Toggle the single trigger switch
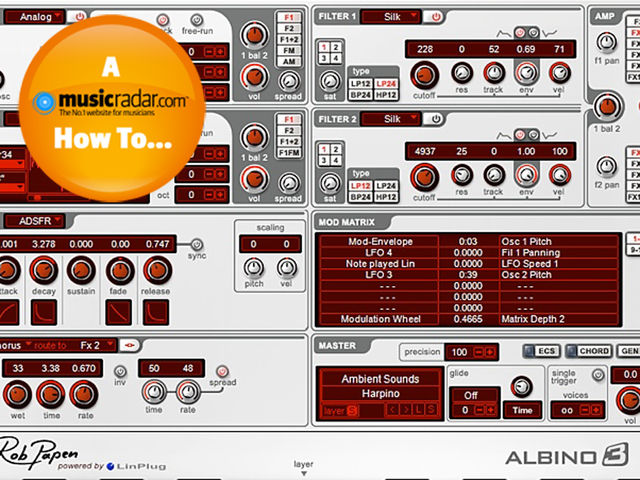Viewport: 640px width, 480px height. (x=598, y=374)
